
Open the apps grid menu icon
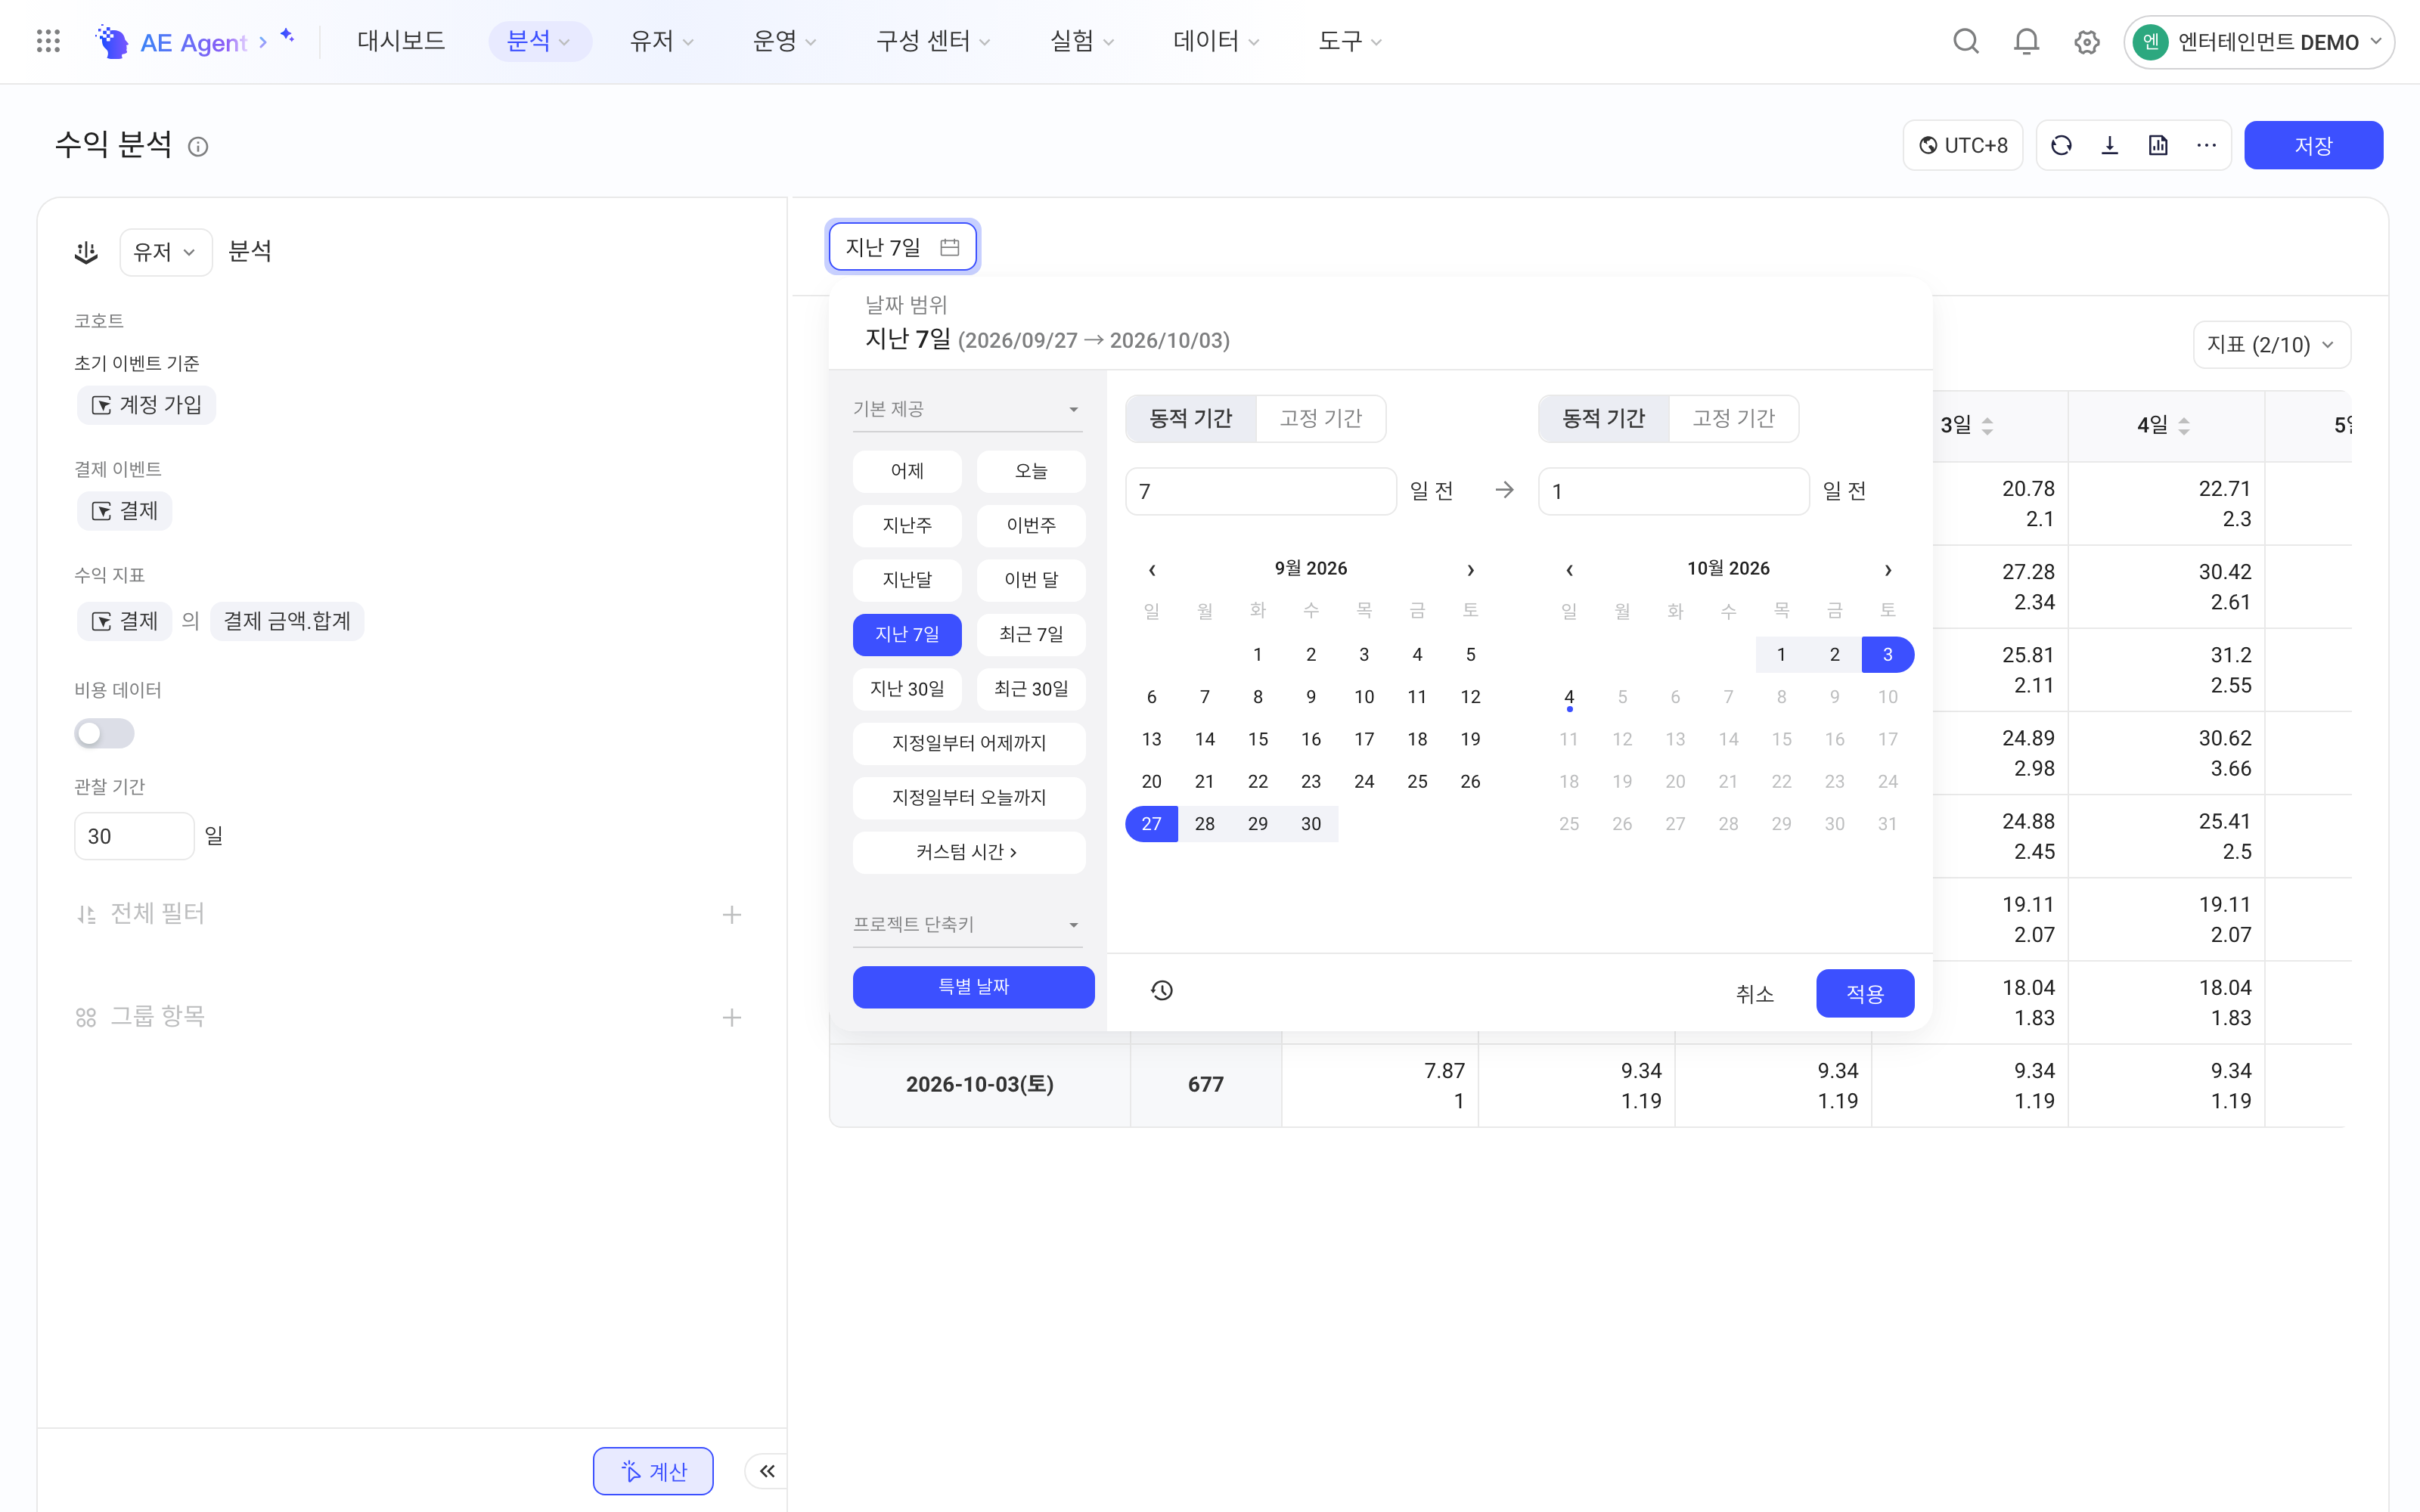[48, 41]
